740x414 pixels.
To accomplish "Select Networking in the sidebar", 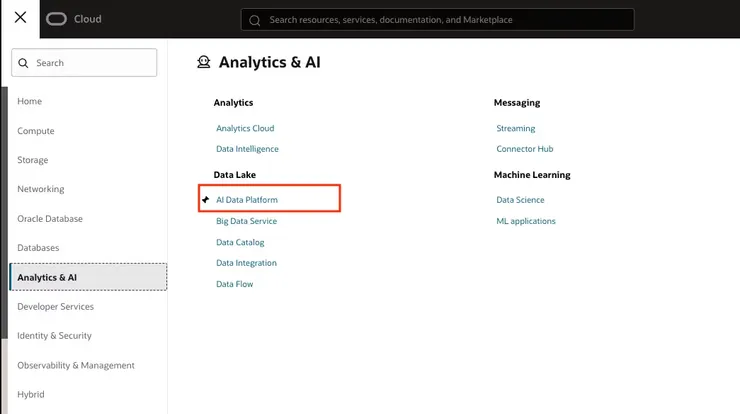I will [x=41, y=189].
